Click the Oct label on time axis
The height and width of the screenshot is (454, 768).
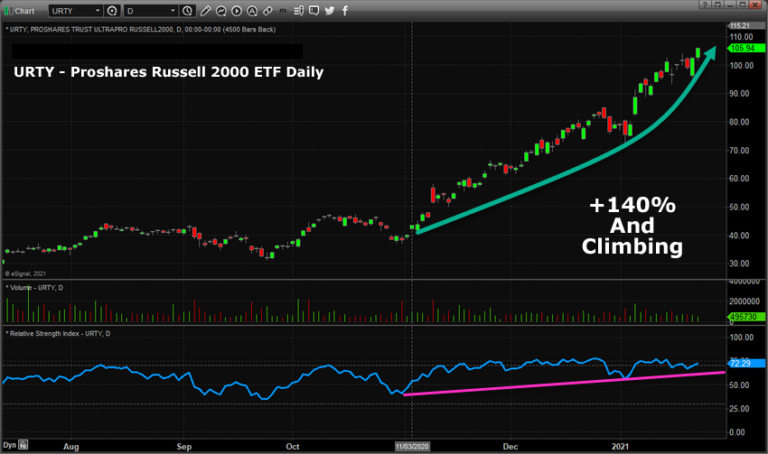[292, 446]
